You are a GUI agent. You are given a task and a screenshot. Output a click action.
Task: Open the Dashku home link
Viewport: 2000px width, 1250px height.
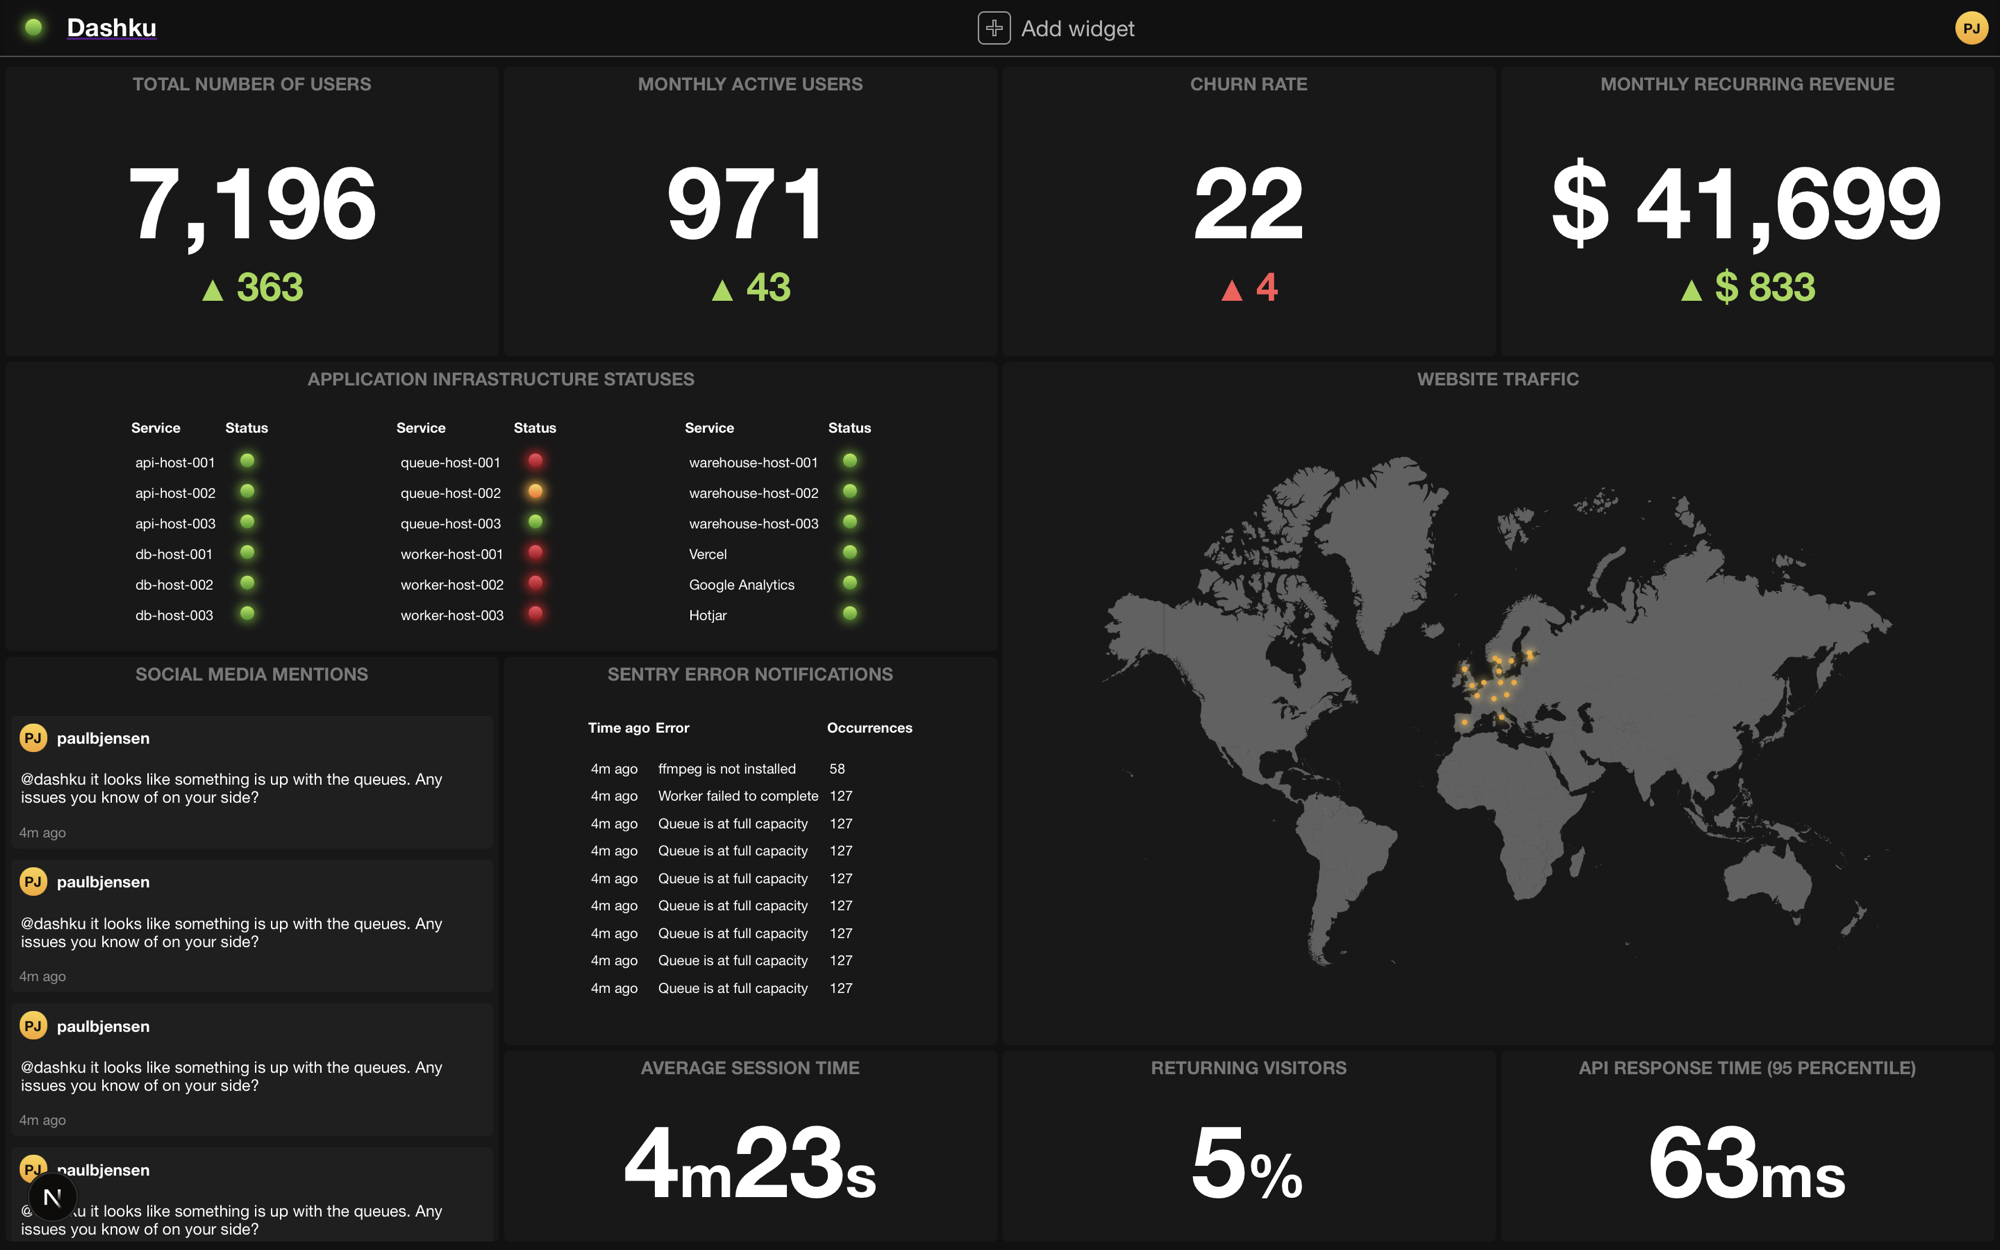[x=111, y=28]
